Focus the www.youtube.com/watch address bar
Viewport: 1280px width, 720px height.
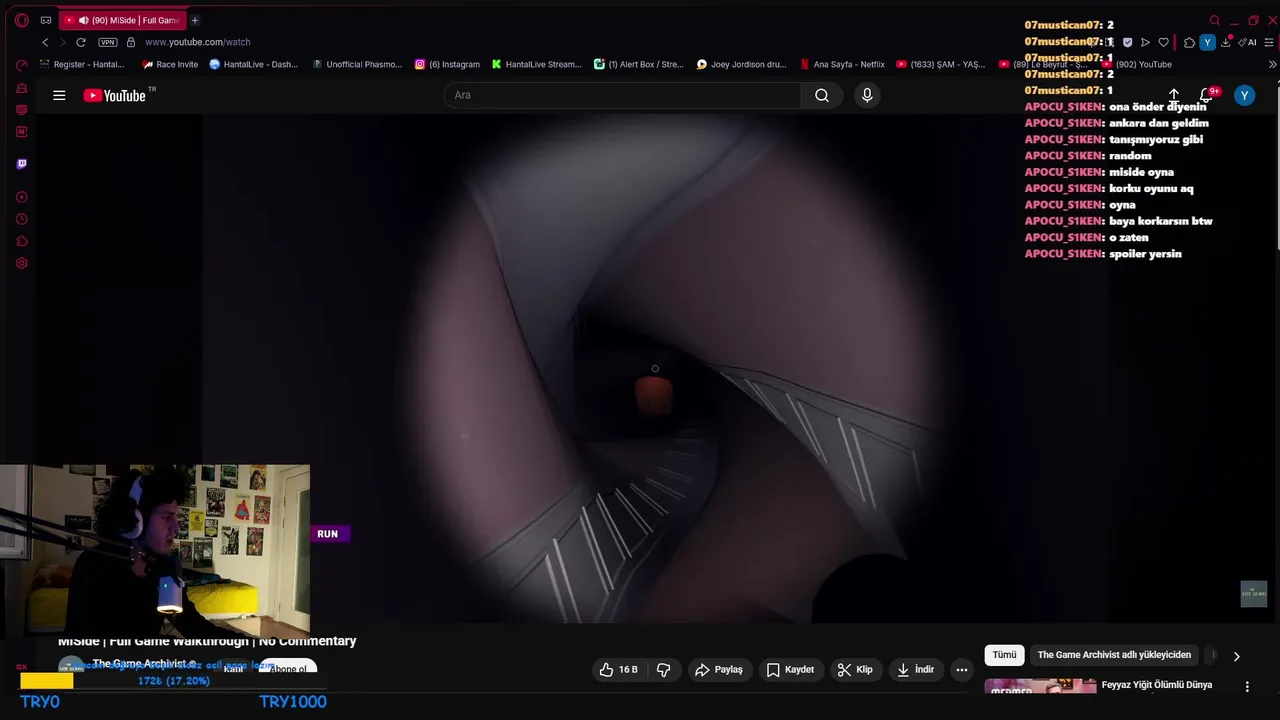(198, 42)
